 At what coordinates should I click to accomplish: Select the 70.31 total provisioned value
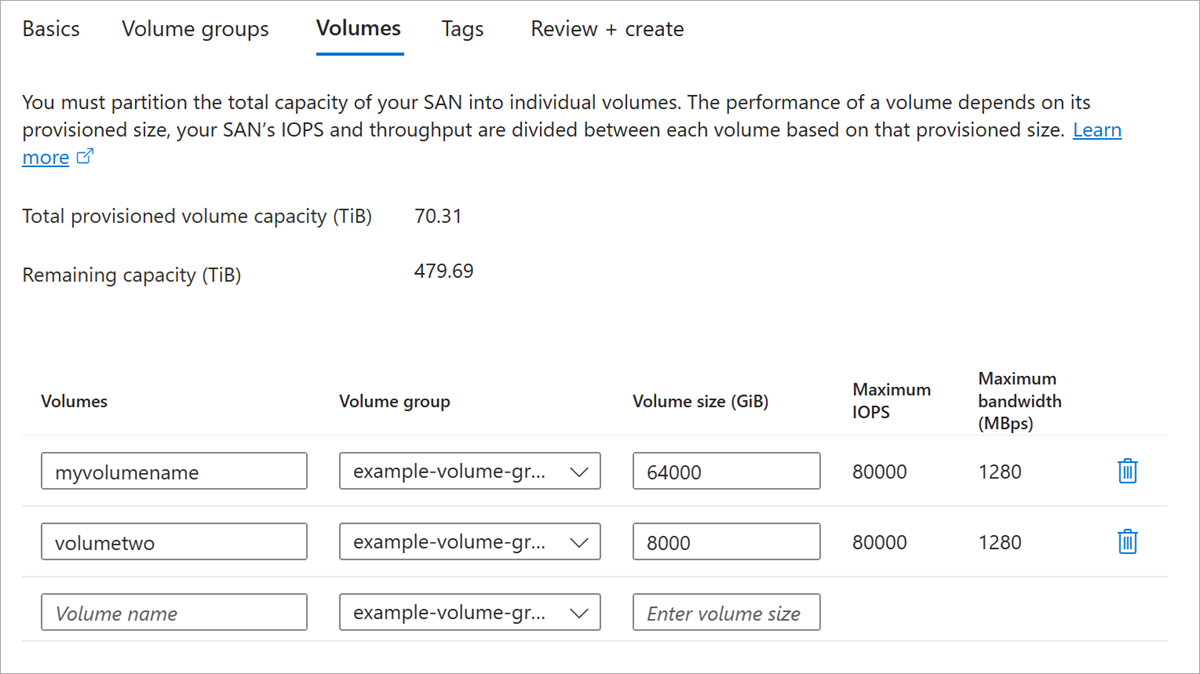tap(438, 216)
